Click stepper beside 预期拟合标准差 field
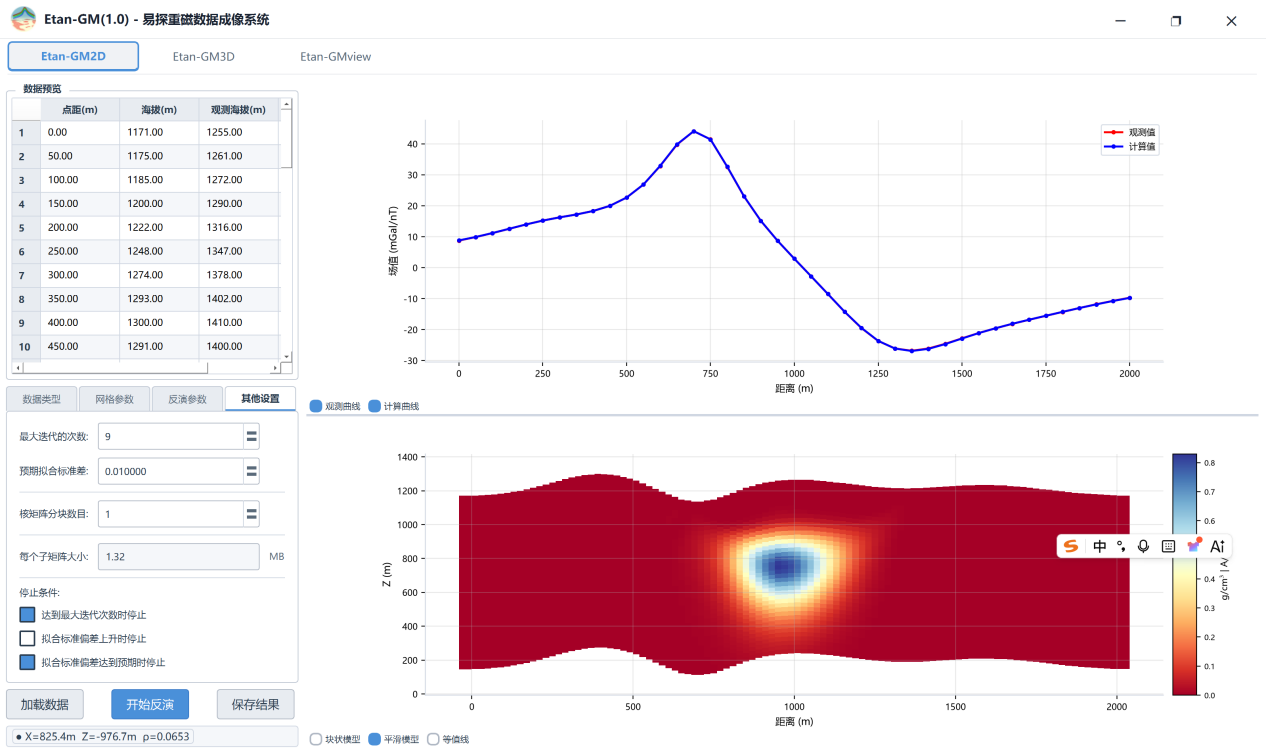The height and width of the screenshot is (755, 1266). (252, 471)
